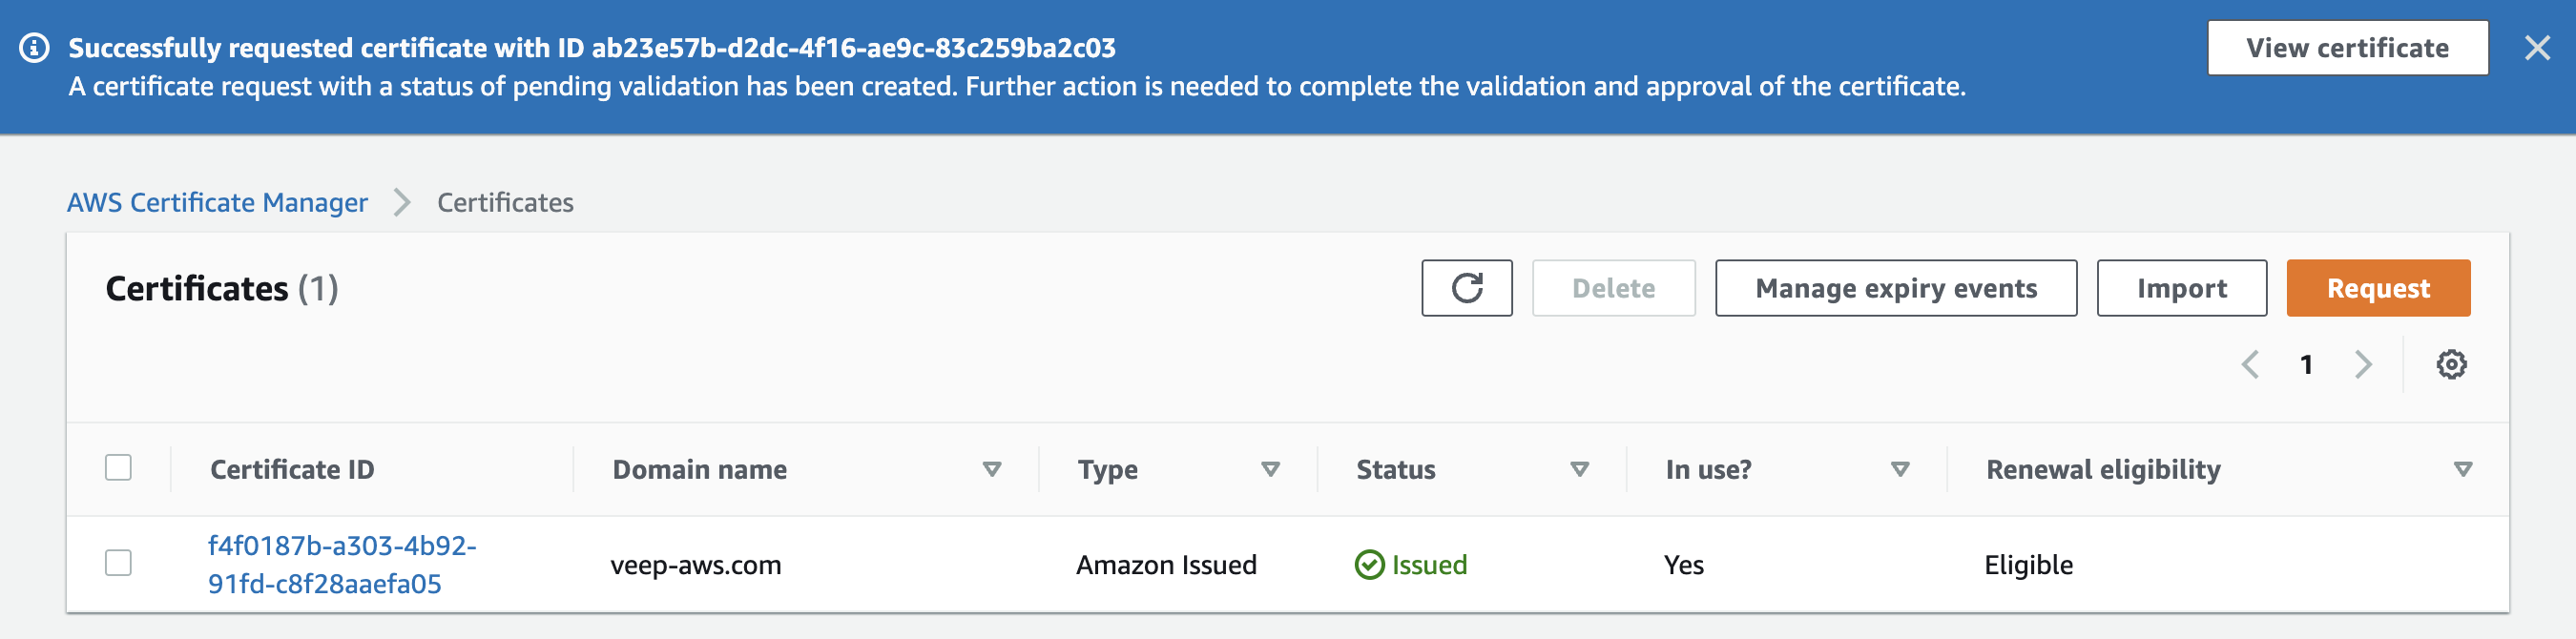Select page 1 in pagination
Screen dimensions: 2576x639
[2306, 364]
